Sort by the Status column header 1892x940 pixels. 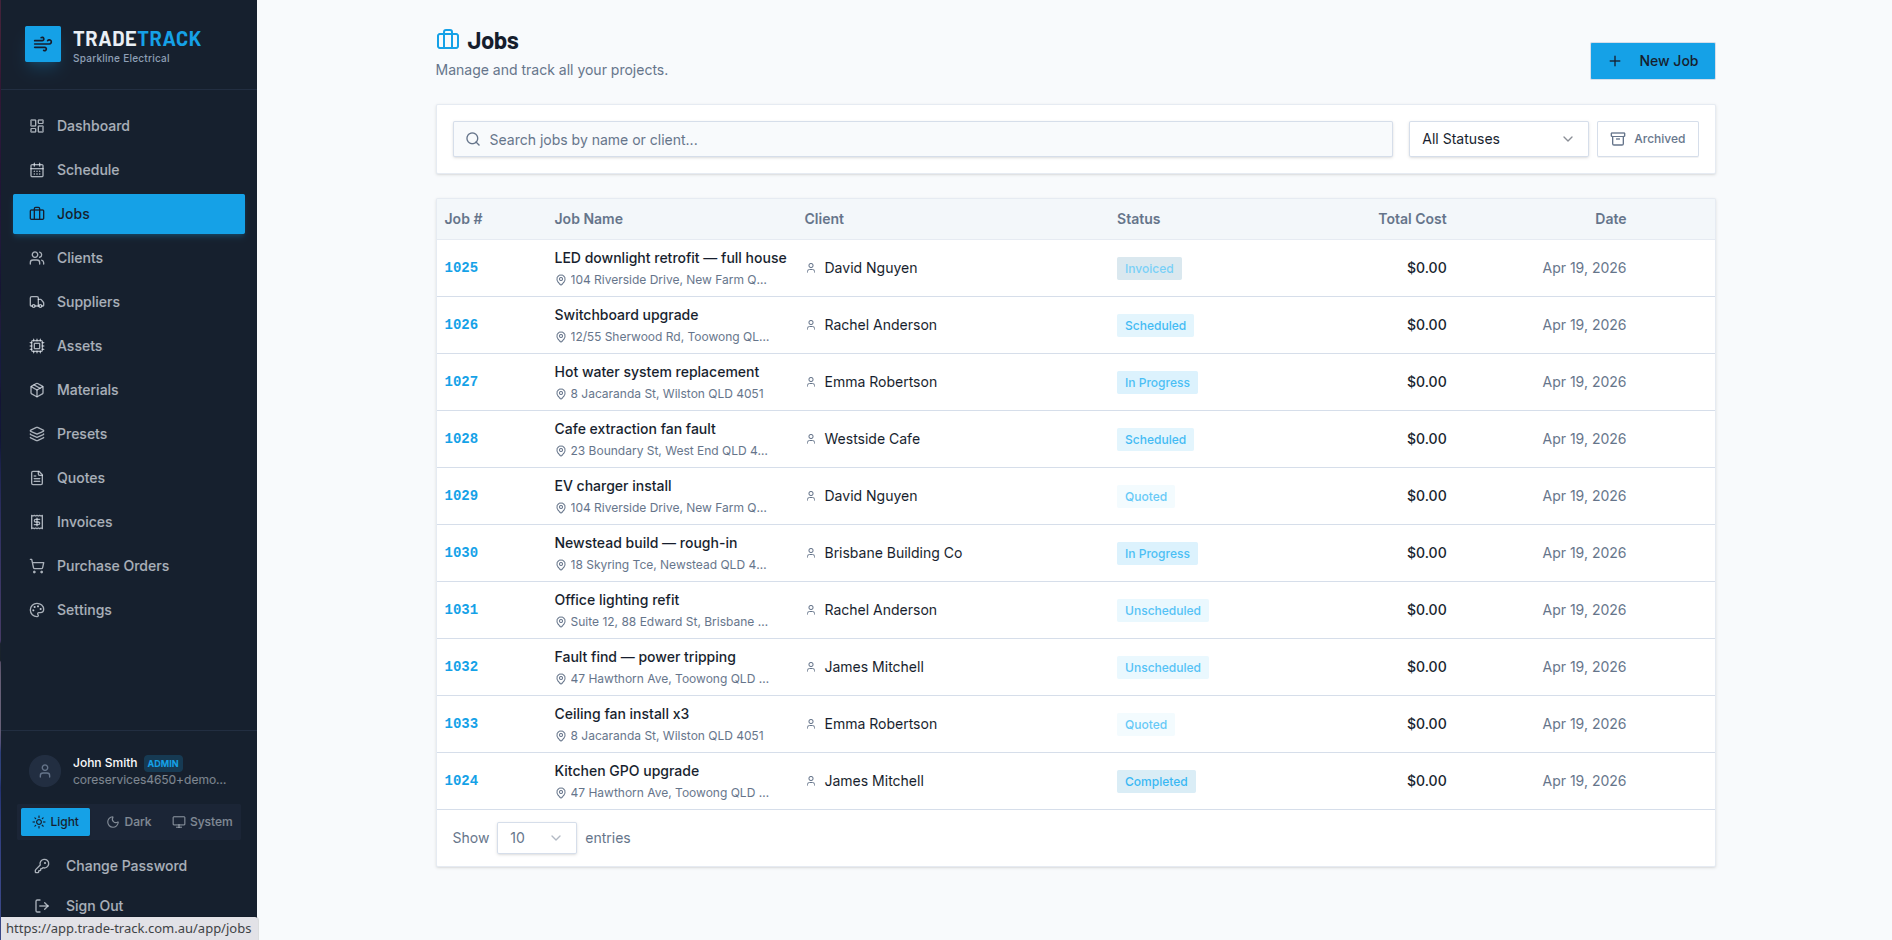pos(1138,219)
